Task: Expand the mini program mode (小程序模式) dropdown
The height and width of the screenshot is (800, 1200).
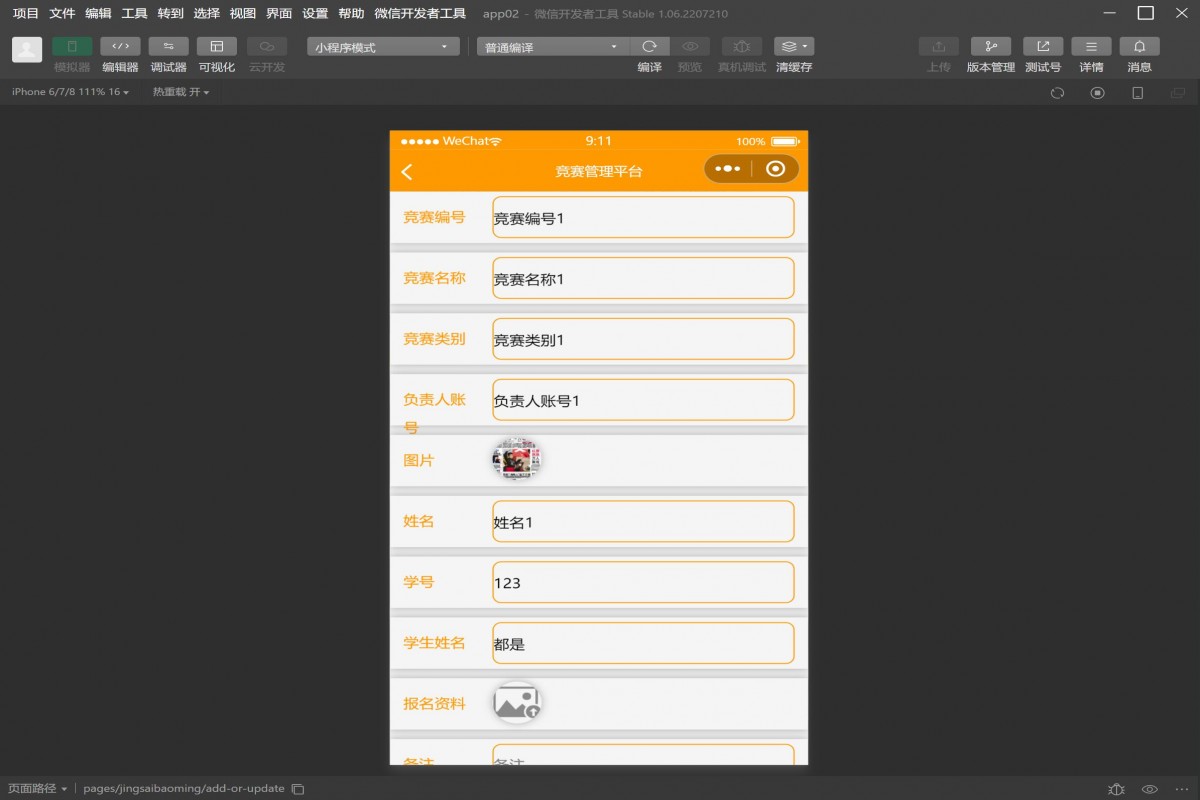Action: [382, 47]
